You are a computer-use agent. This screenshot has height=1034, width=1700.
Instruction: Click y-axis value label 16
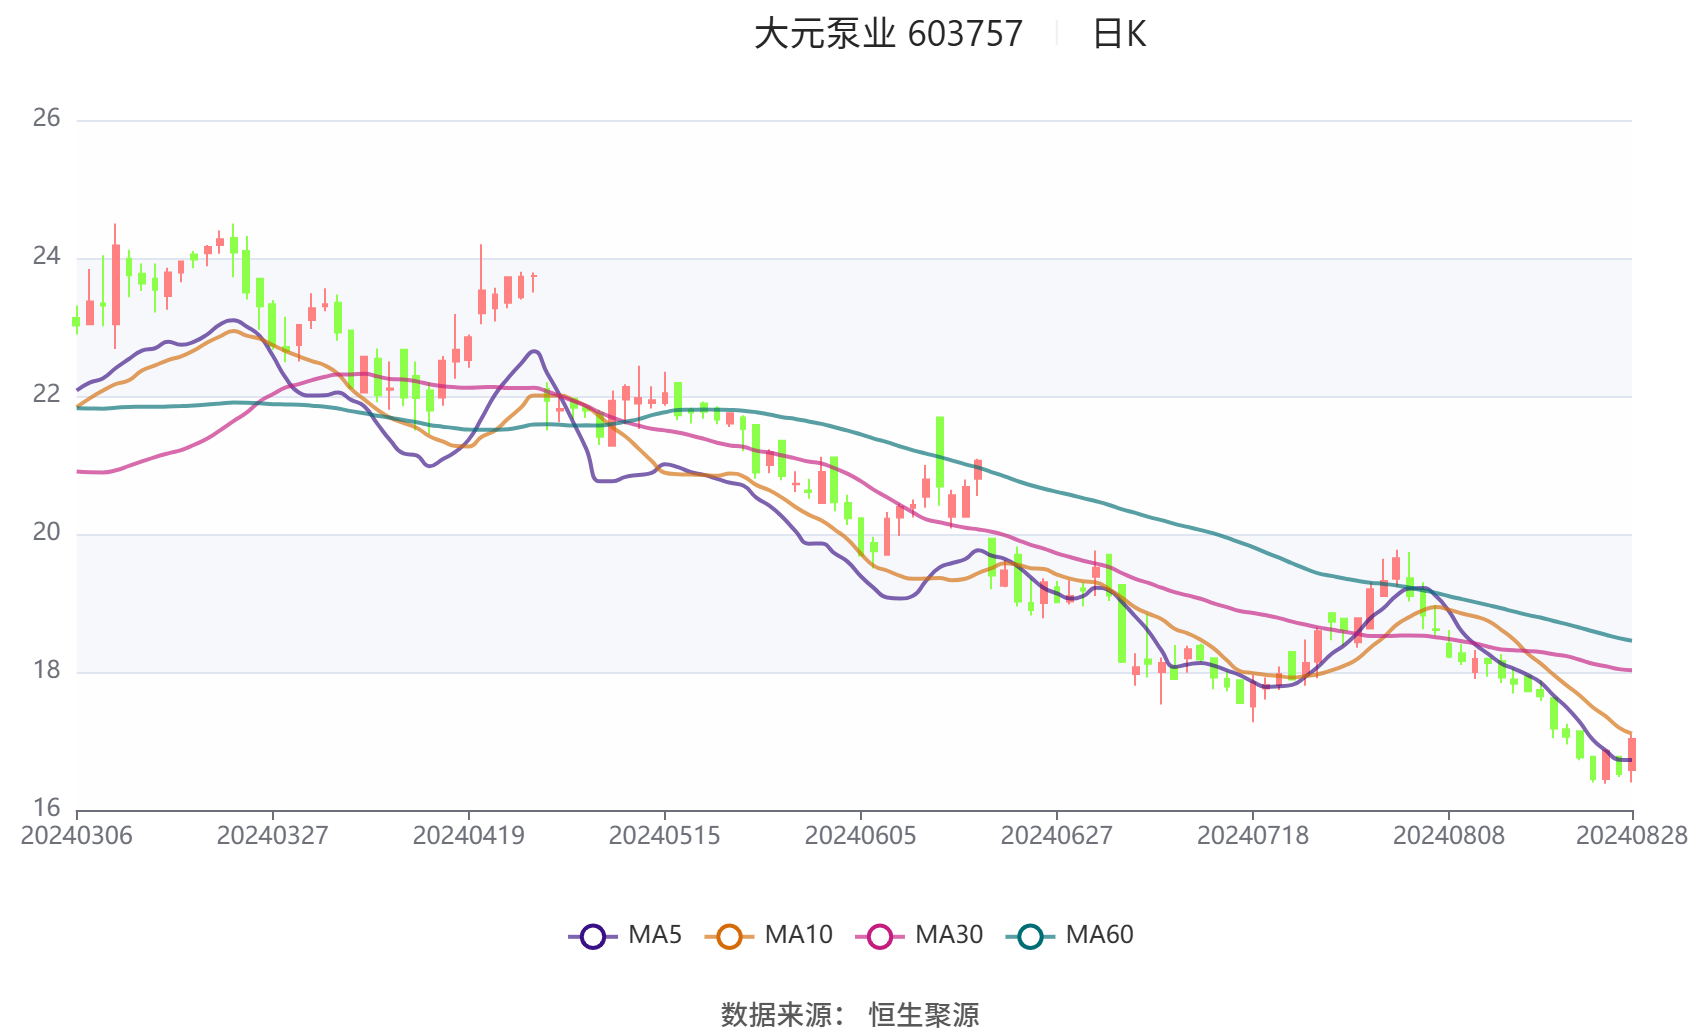(x=47, y=808)
